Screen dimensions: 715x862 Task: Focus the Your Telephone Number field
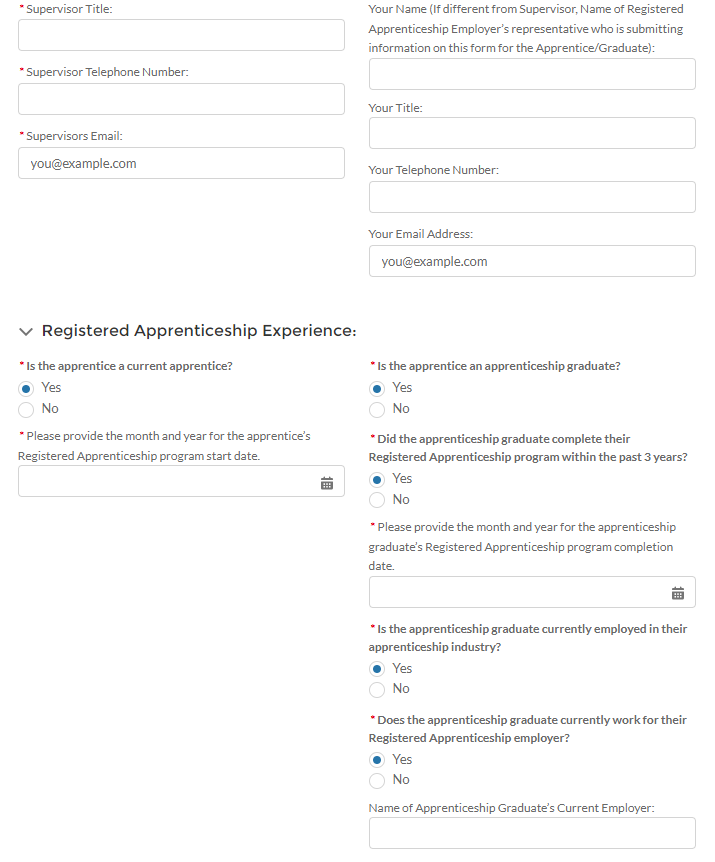tap(532, 197)
